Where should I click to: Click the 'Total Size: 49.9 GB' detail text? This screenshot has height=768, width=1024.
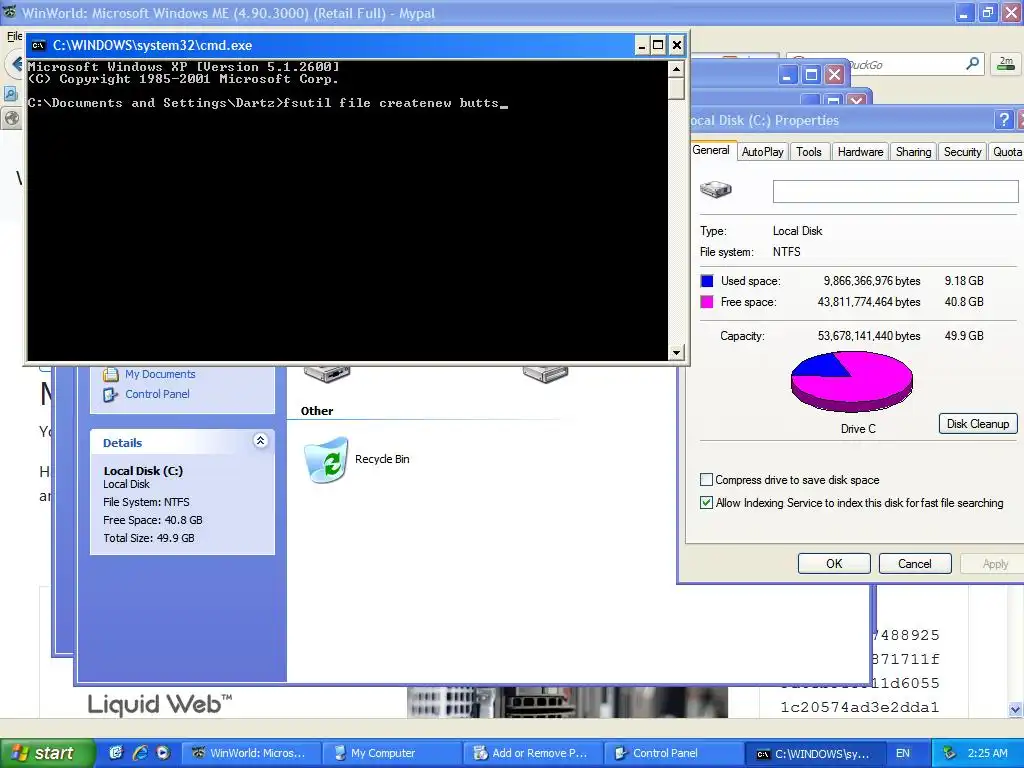149,538
